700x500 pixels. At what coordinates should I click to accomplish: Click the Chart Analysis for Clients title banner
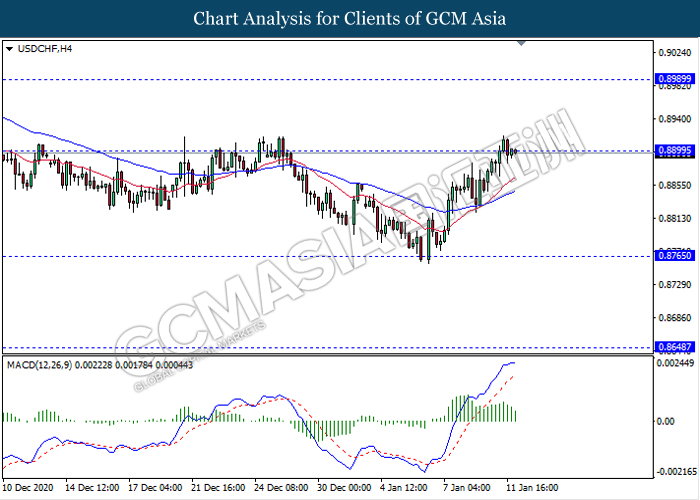pyautogui.click(x=350, y=18)
